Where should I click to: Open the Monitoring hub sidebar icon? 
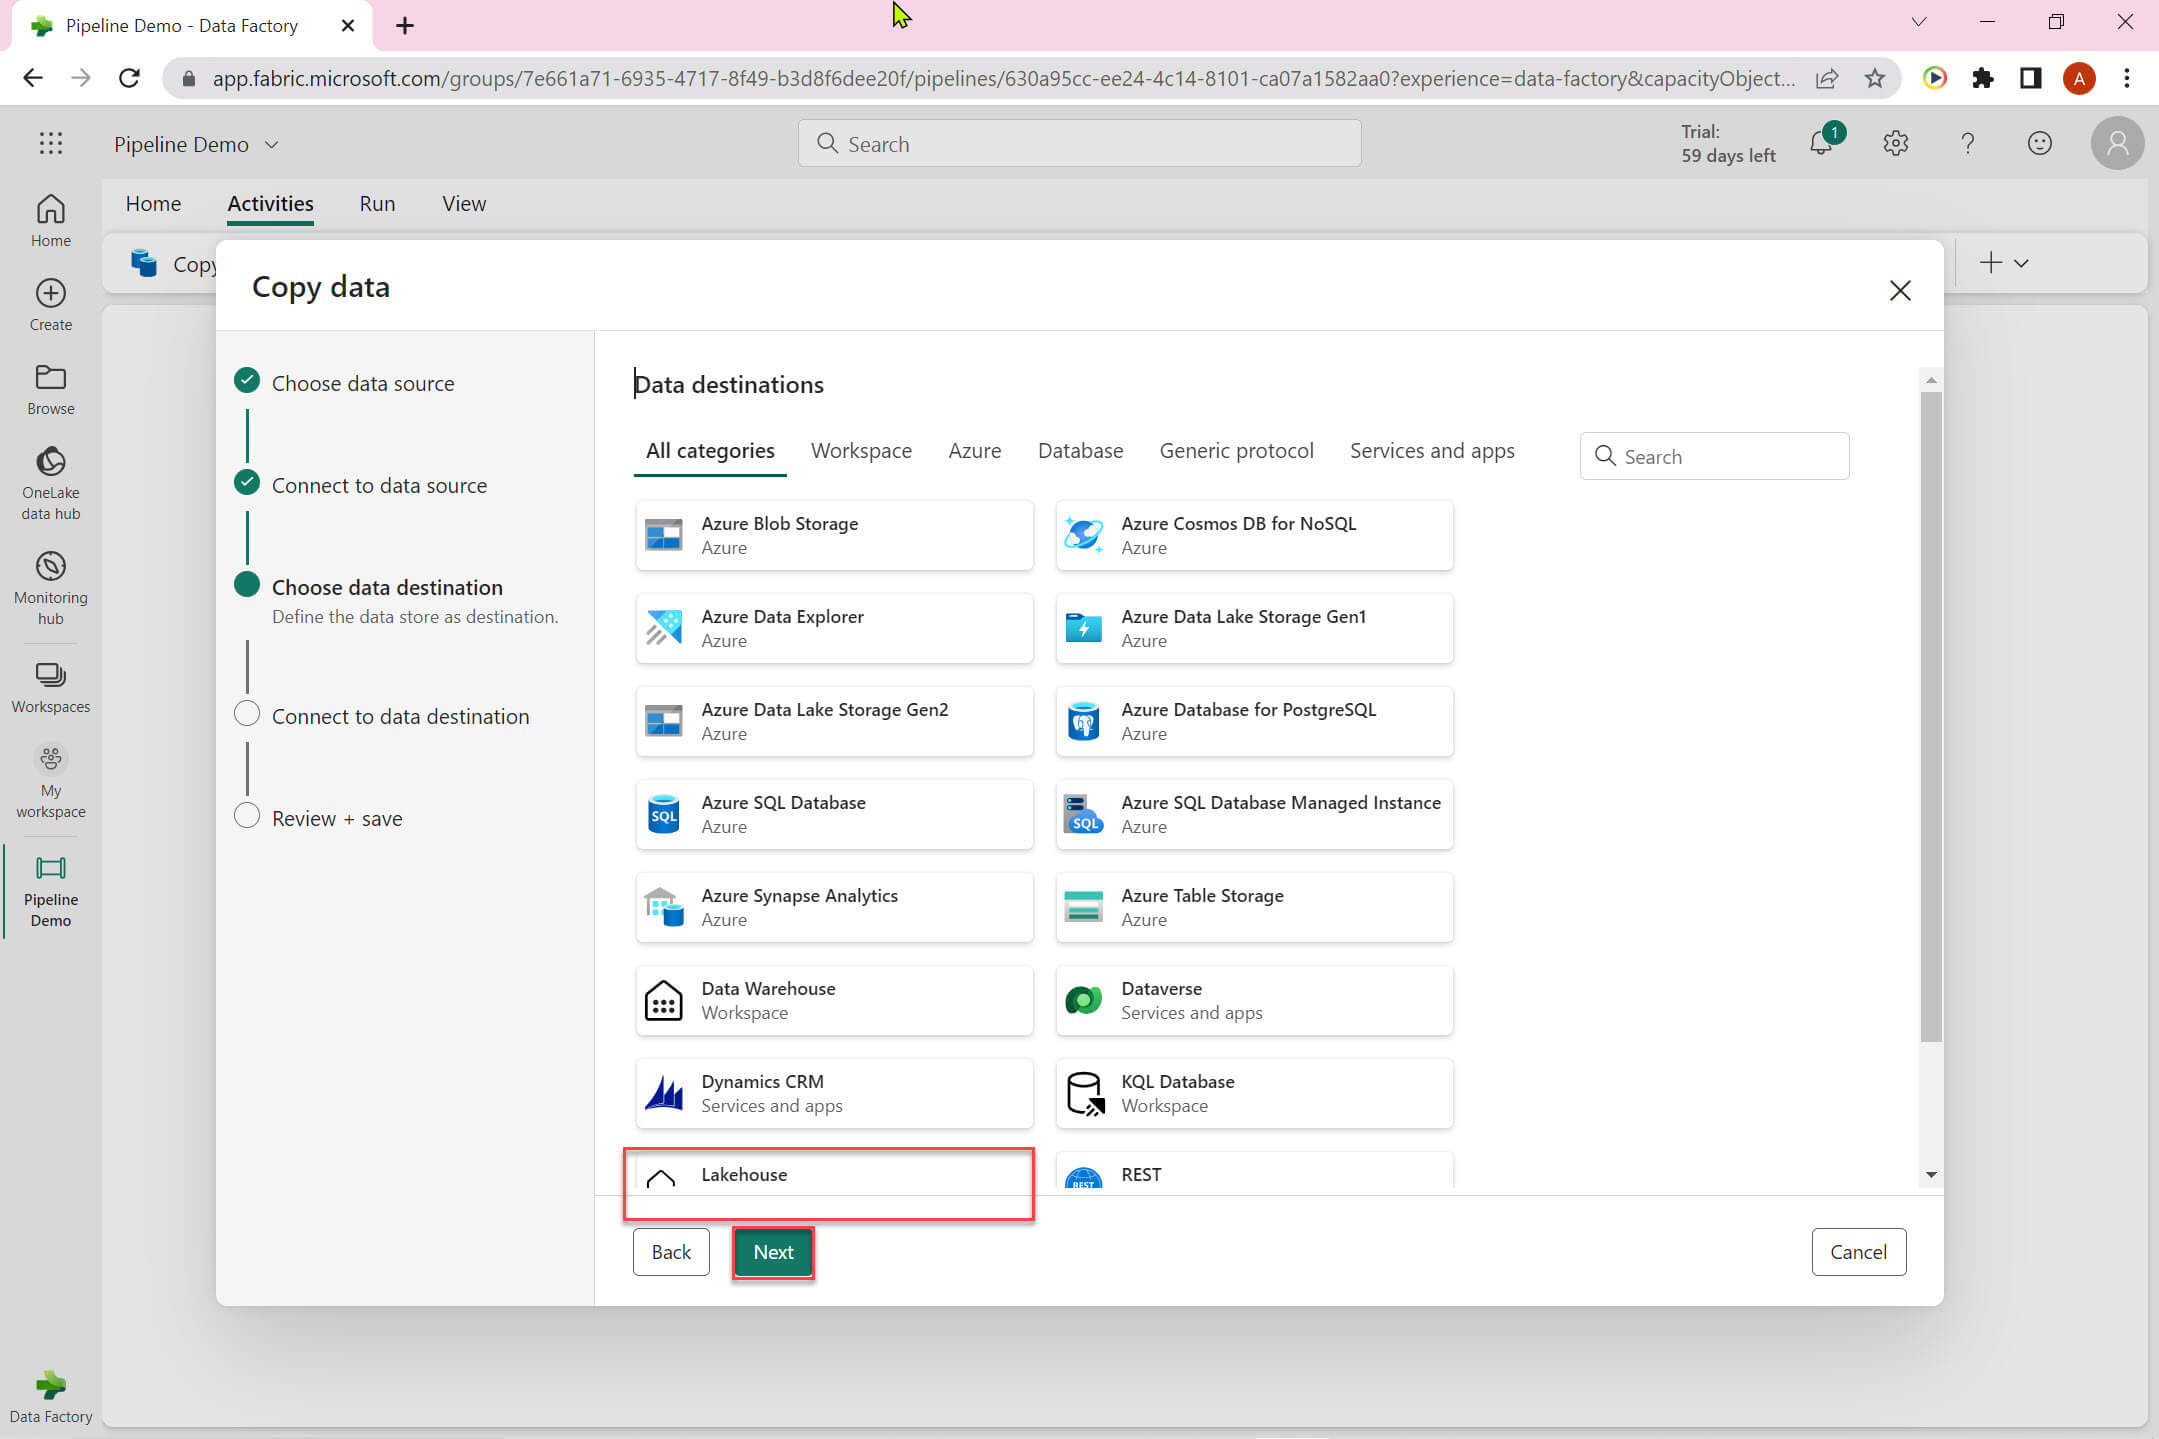pyautogui.click(x=50, y=567)
